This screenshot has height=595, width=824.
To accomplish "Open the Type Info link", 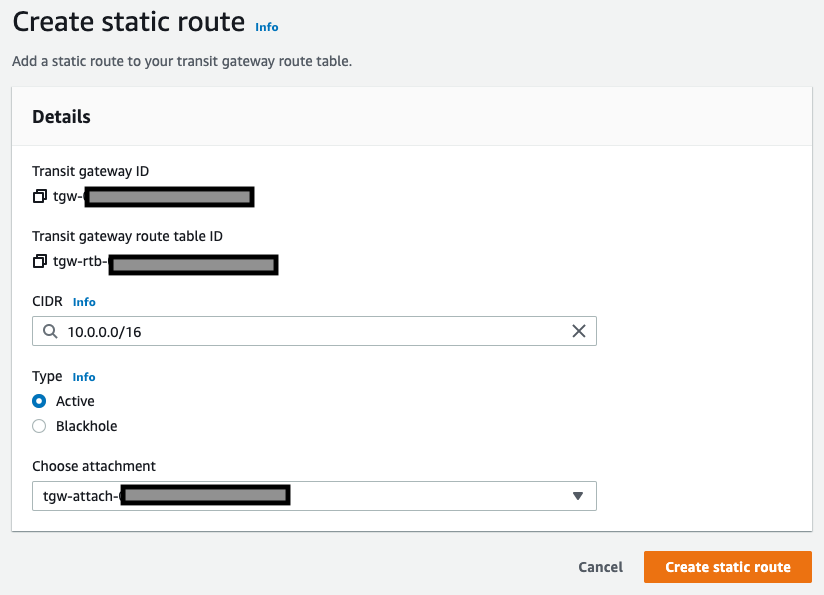I will pyautogui.click(x=83, y=377).
